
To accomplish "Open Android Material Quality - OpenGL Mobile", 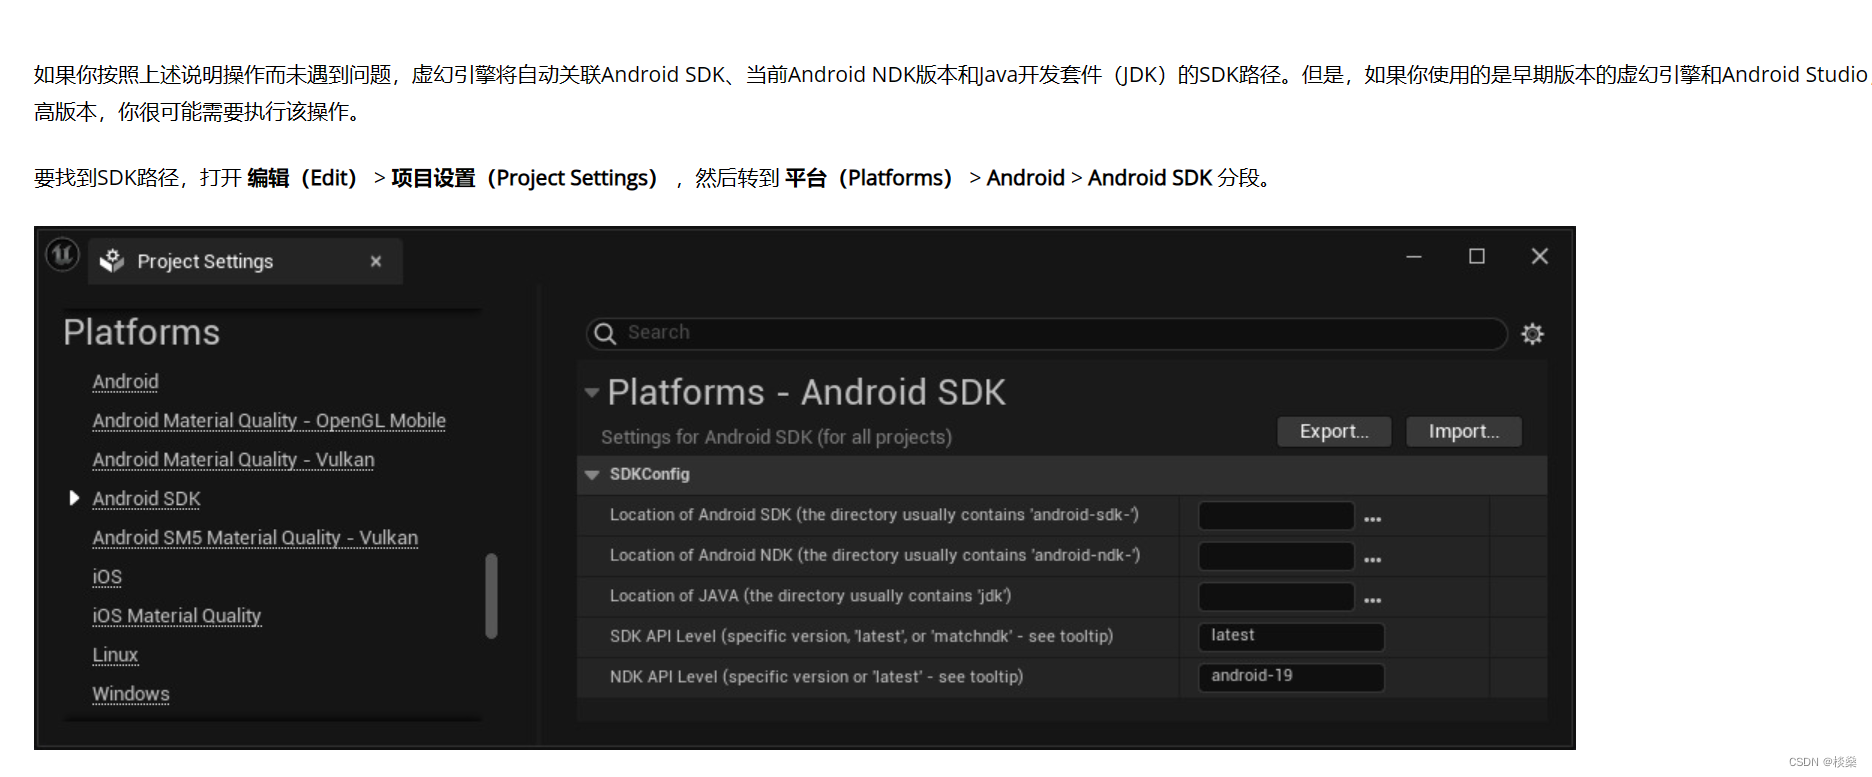I will [x=269, y=421].
